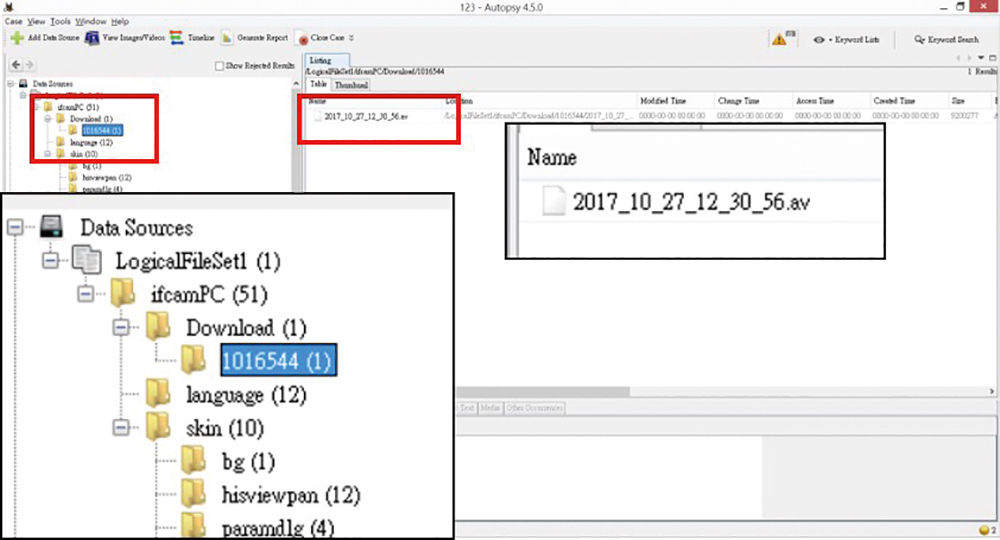Switch to the Thumbnail view tab

[x=351, y=85]
